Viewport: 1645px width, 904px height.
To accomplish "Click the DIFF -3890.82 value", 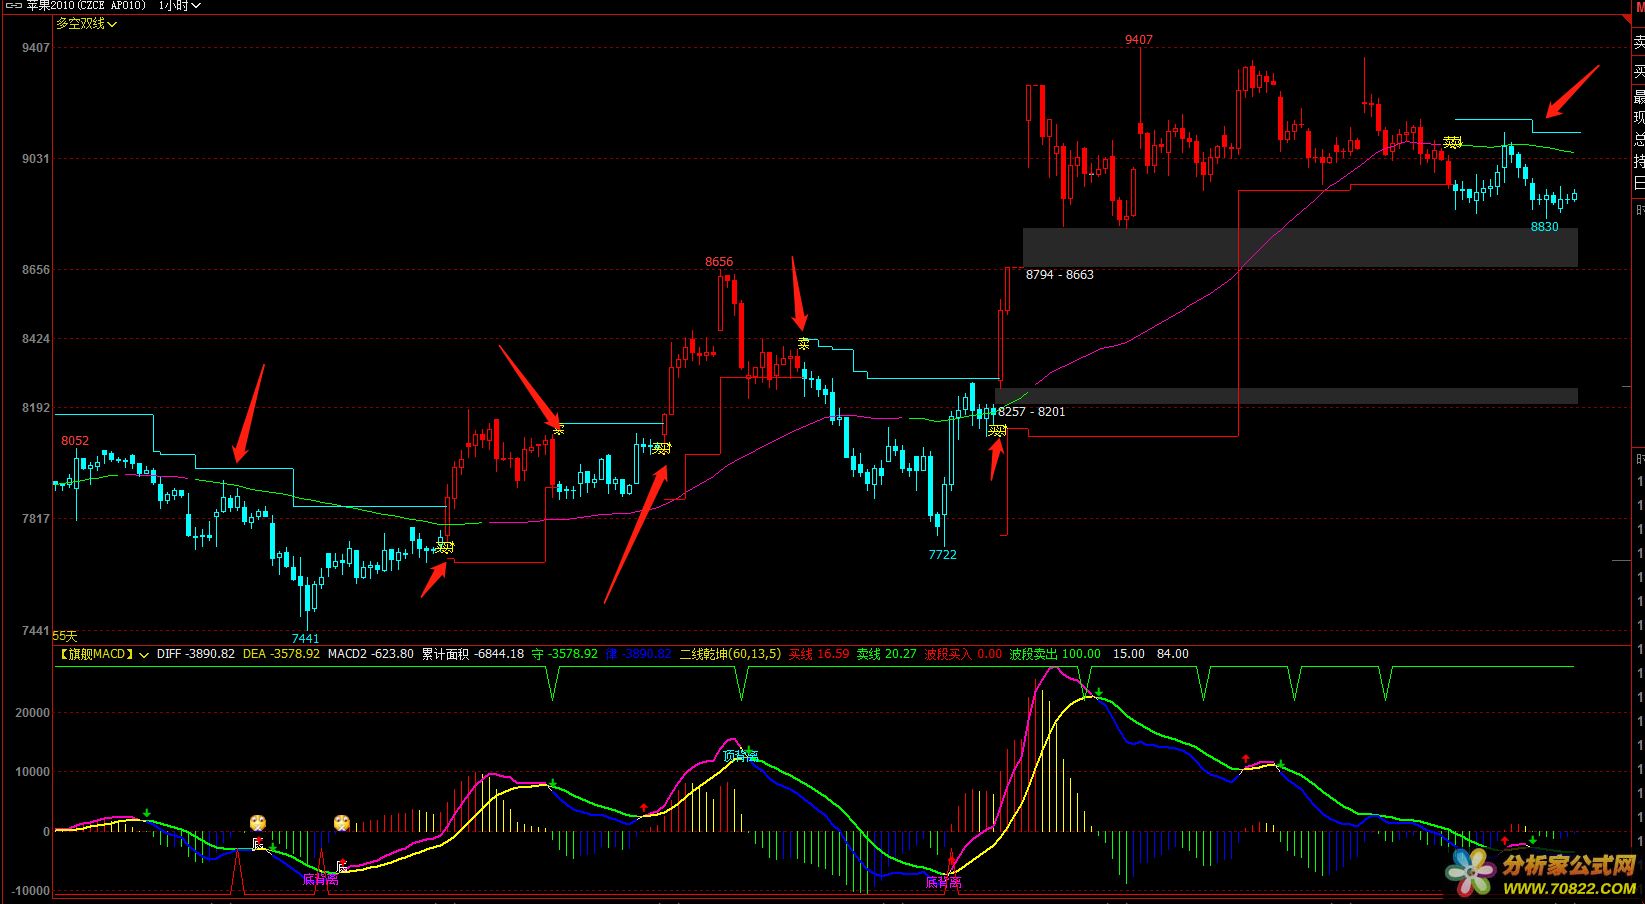I will tap(196, 654).
